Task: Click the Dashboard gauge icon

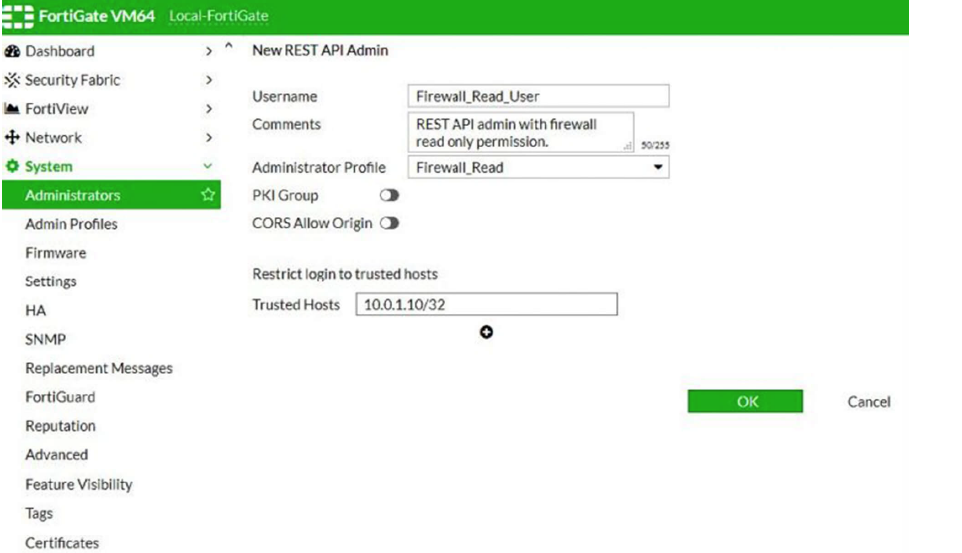Action: tap(12, 52)
